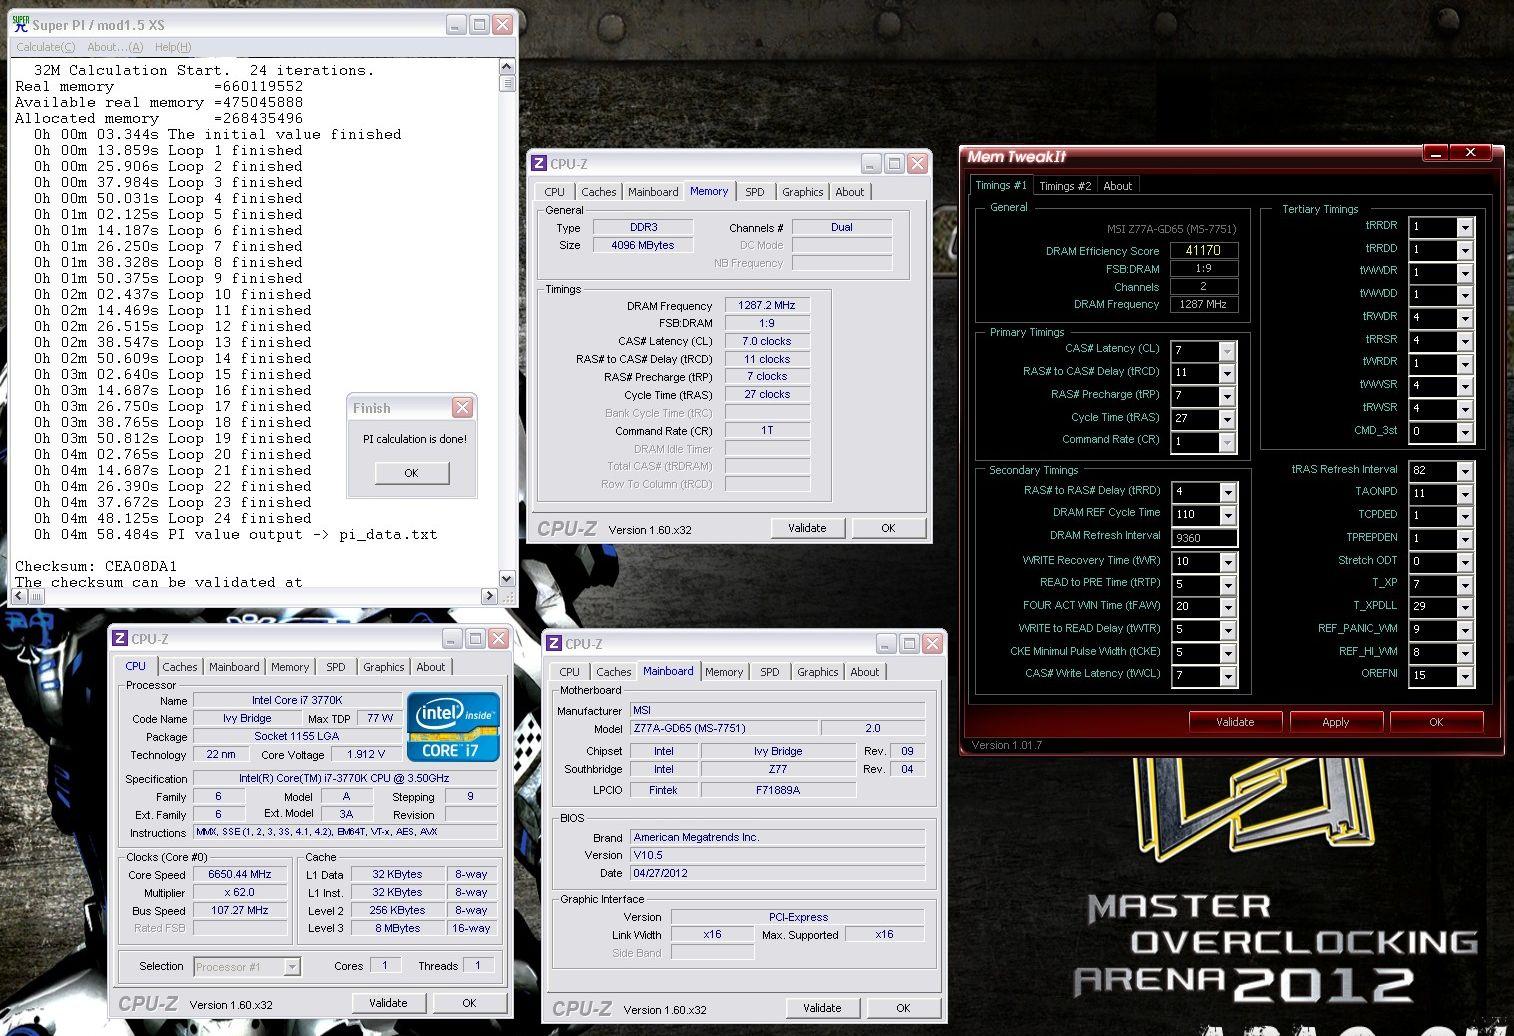Open the OREFNI dropdown
1514x1036 pixels.
(x=1464, y=676)
